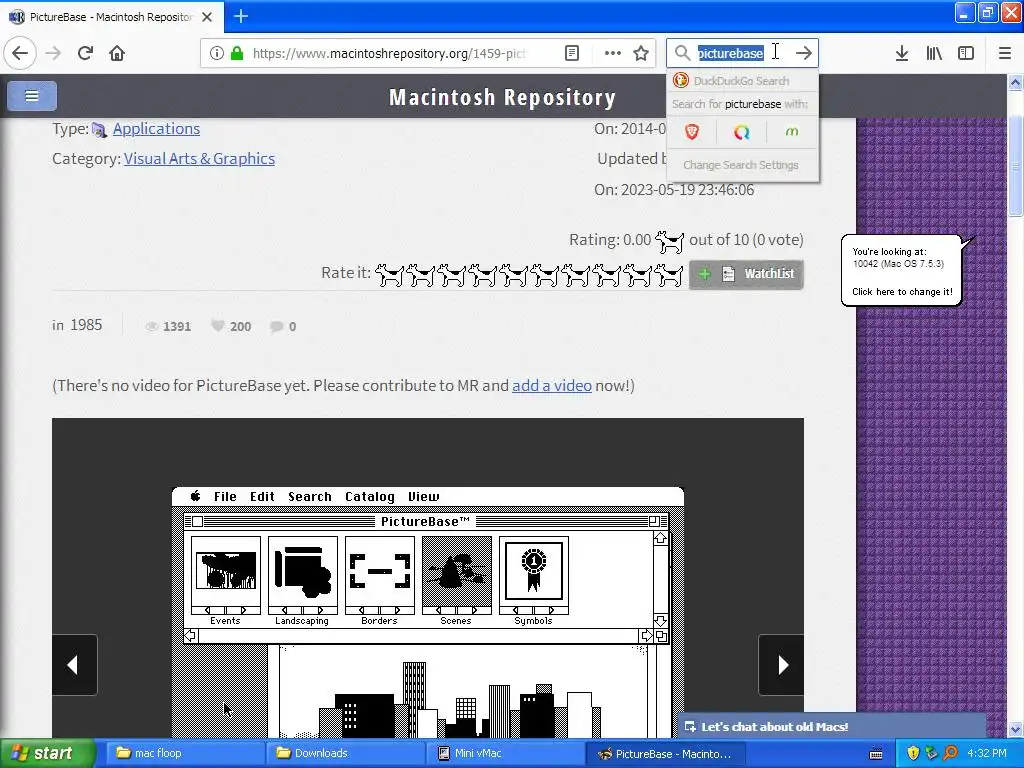Viewport: 1024px width, 768px height.
Task: Click the comments bubble icon
Action: click(x=276, y=326)
